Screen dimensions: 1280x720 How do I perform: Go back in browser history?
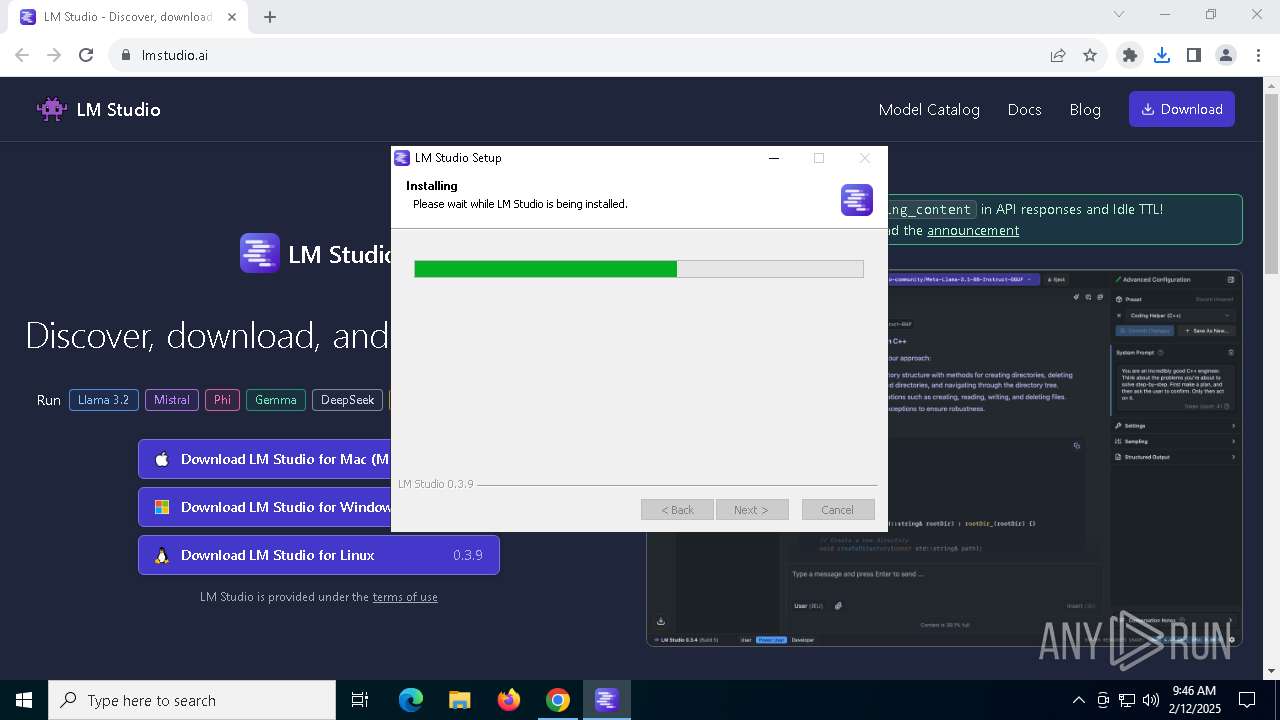click(22, 55)
